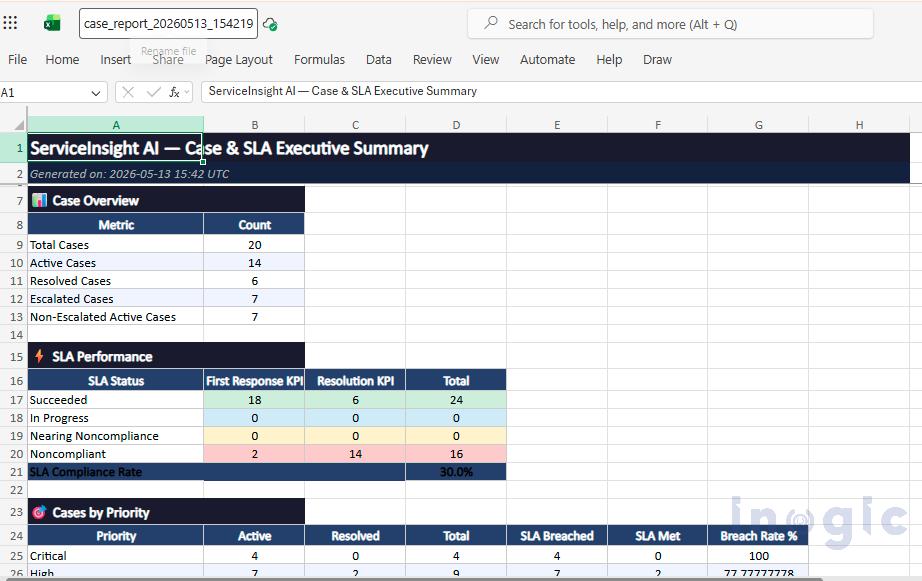Select the 'Total Cases' cell

[x=116, y=245]
